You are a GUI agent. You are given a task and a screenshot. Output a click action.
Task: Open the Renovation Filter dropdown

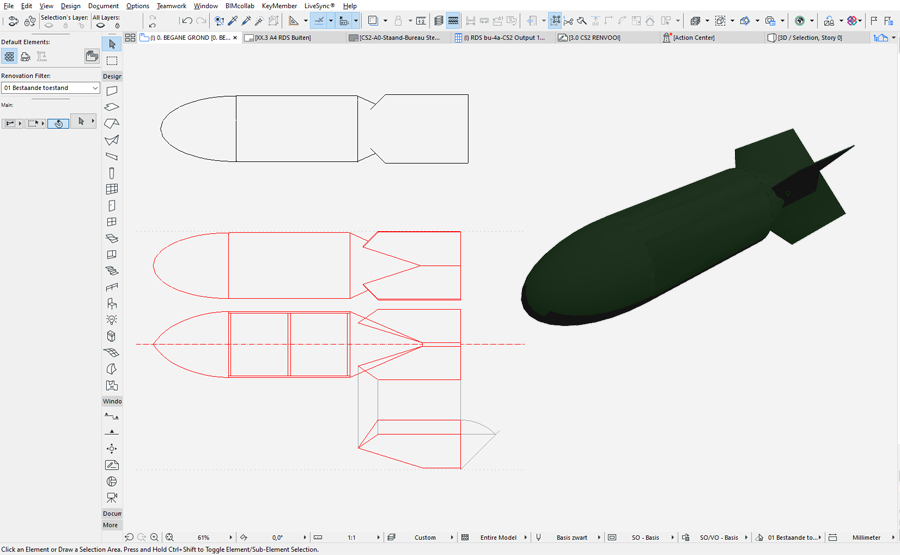coord(51,88)
